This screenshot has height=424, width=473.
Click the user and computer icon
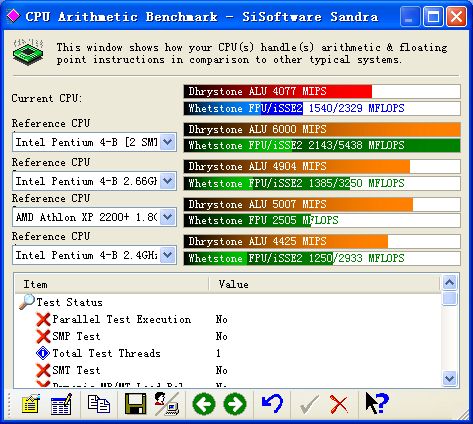[x=167, y=404]
